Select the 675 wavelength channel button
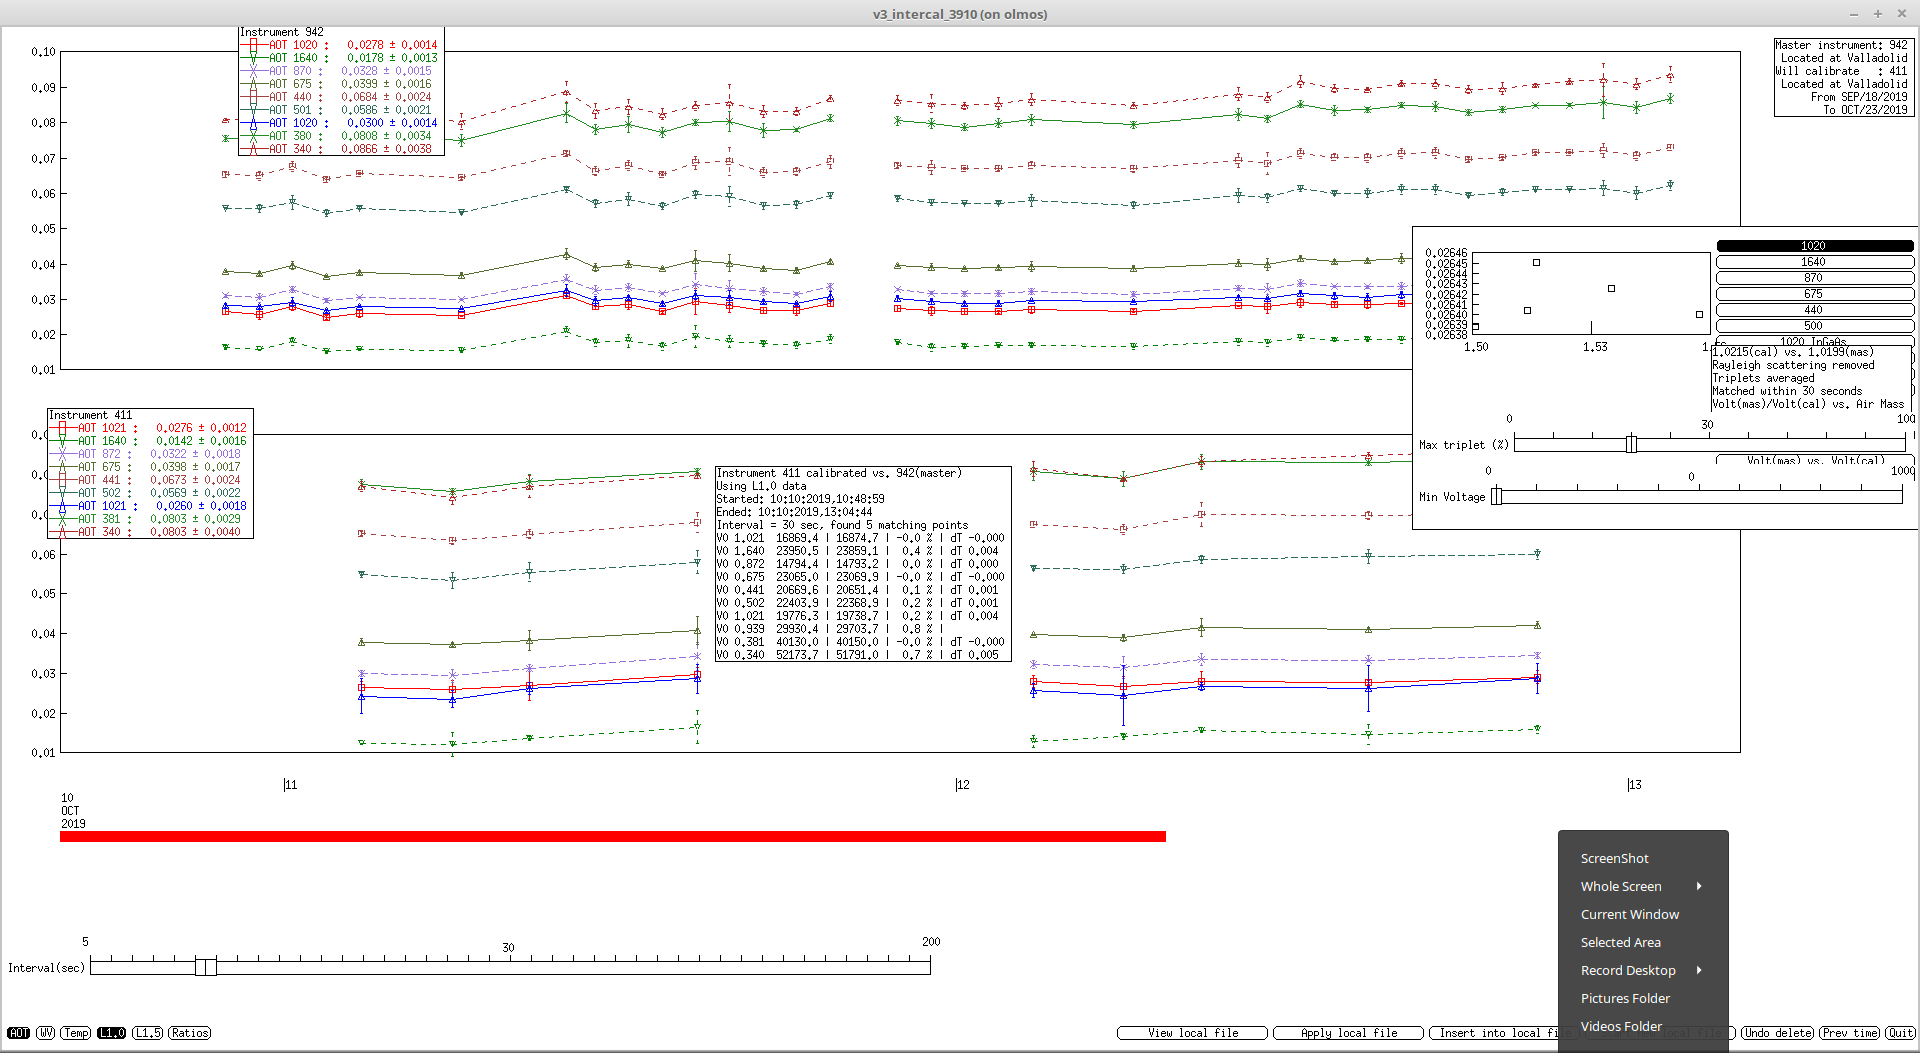 1814,294
